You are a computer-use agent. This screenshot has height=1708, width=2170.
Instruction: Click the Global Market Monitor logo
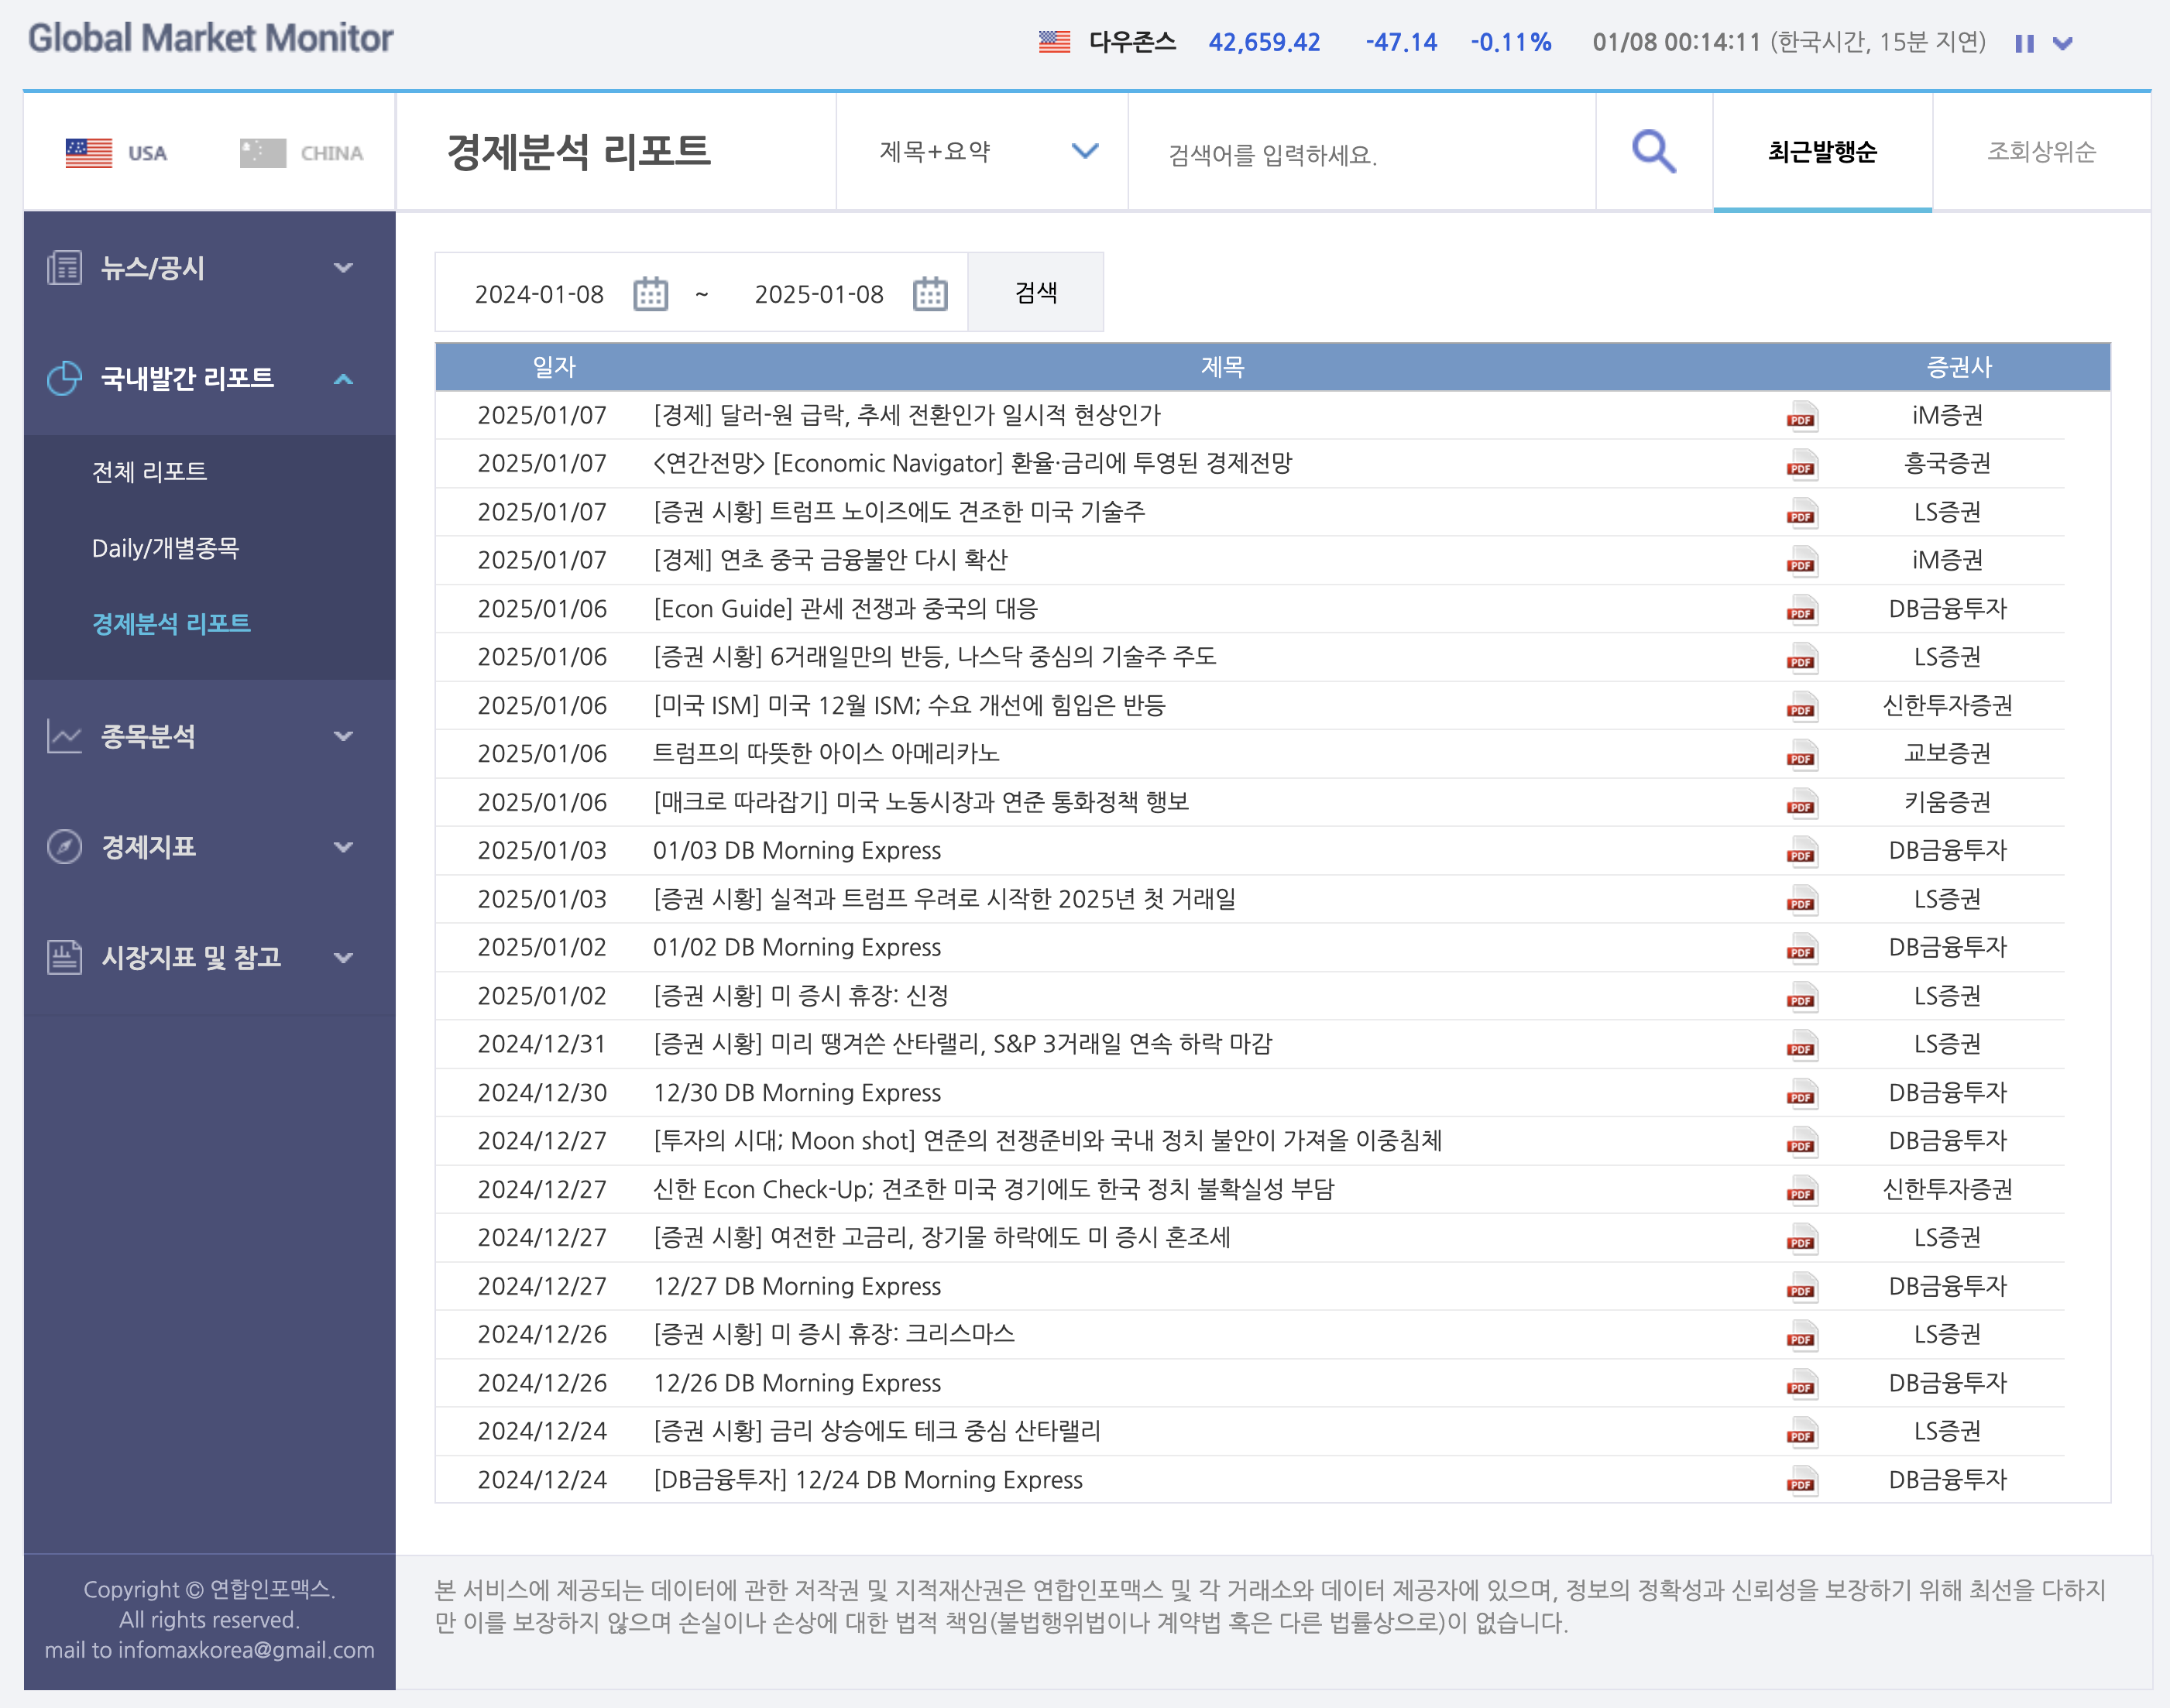pyautogui.click(x=210, y=38)
